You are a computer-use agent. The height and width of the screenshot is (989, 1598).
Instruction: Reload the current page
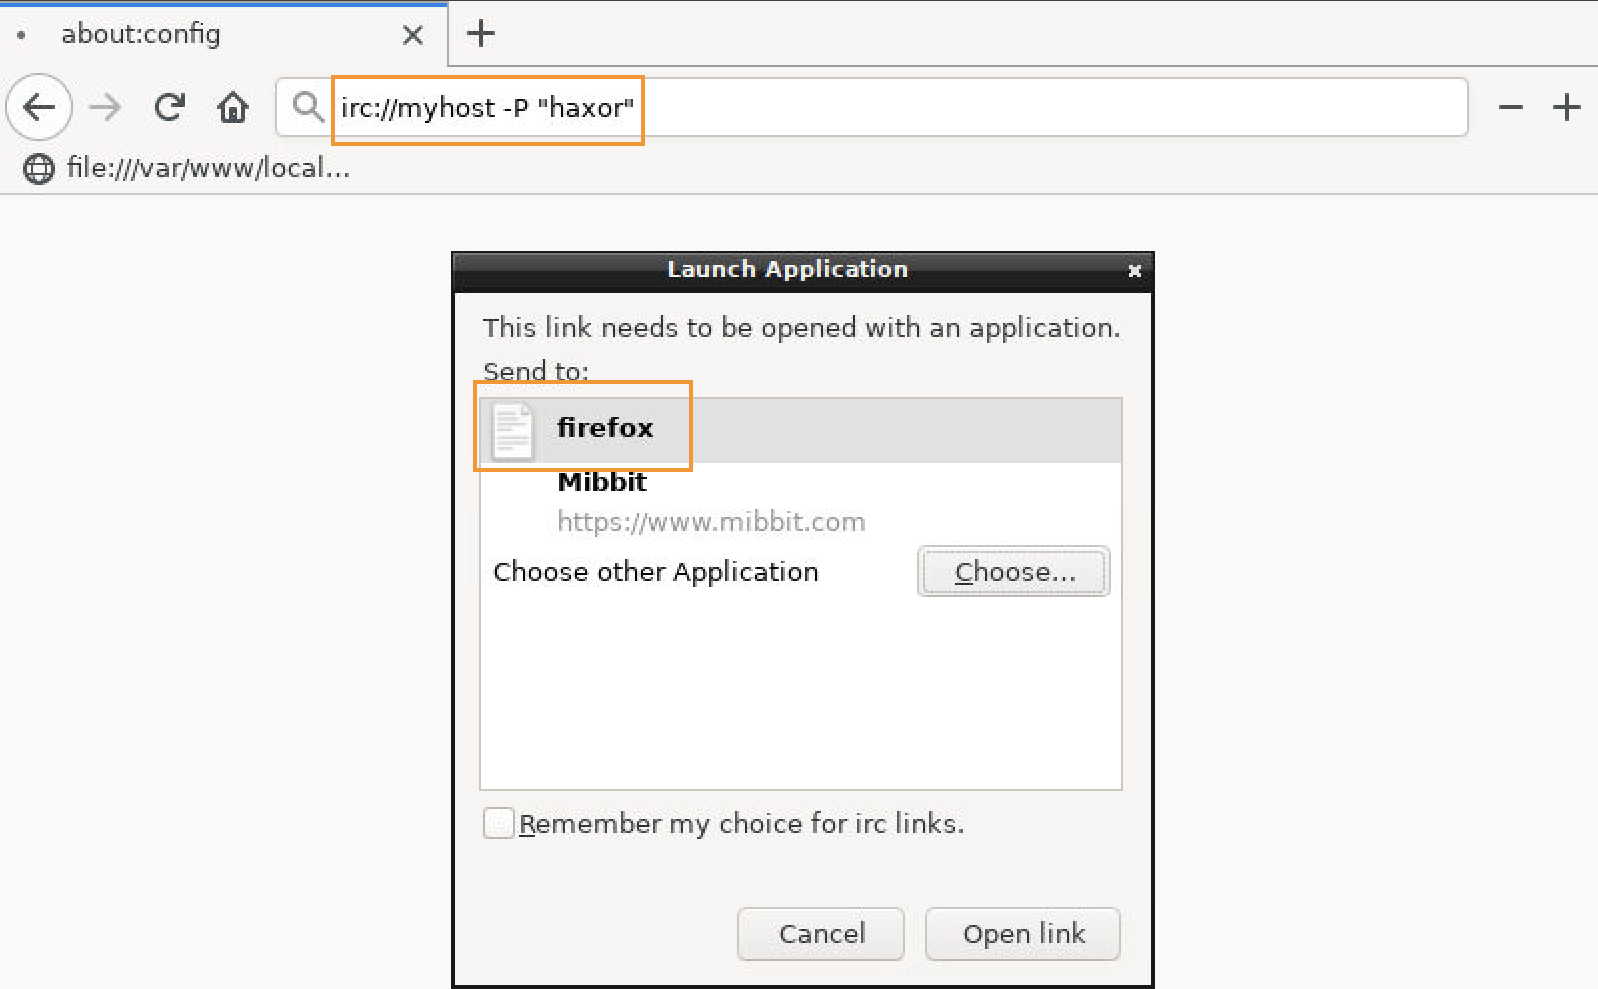coord(169,107)
